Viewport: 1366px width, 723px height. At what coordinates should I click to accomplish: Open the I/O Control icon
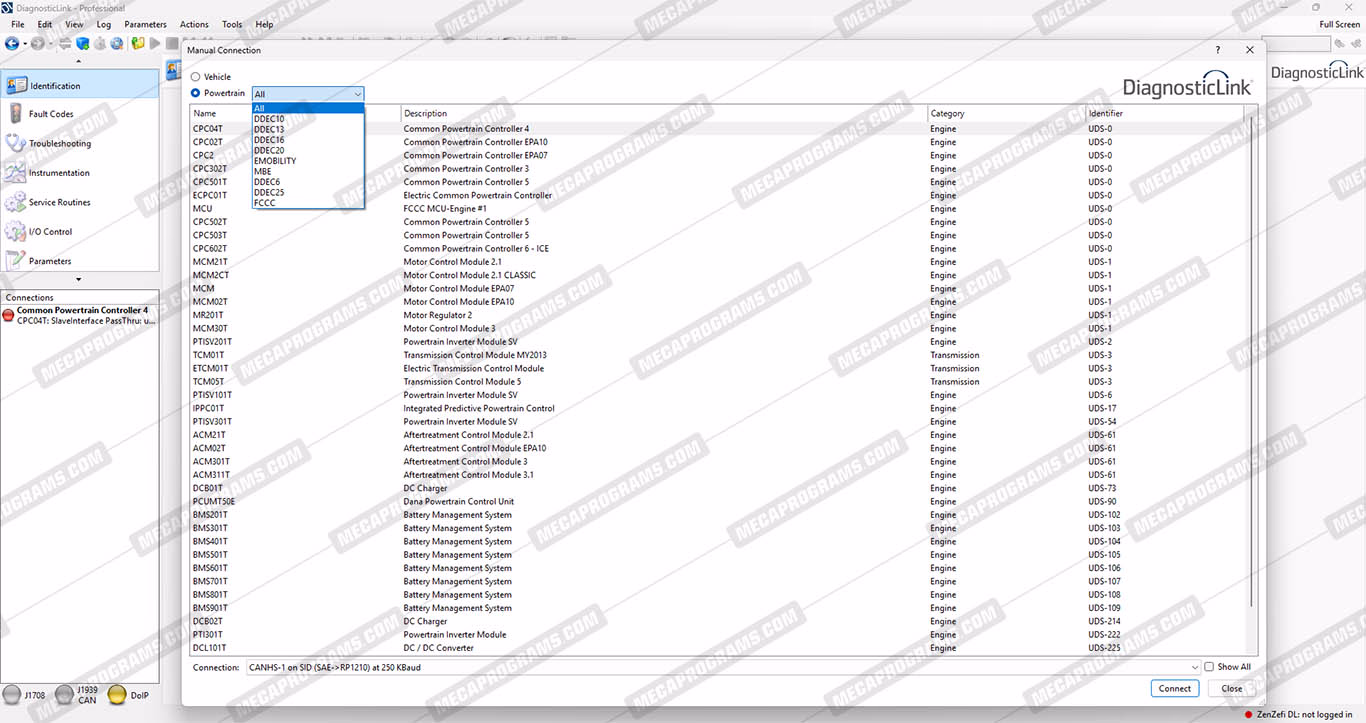[15, 231]
